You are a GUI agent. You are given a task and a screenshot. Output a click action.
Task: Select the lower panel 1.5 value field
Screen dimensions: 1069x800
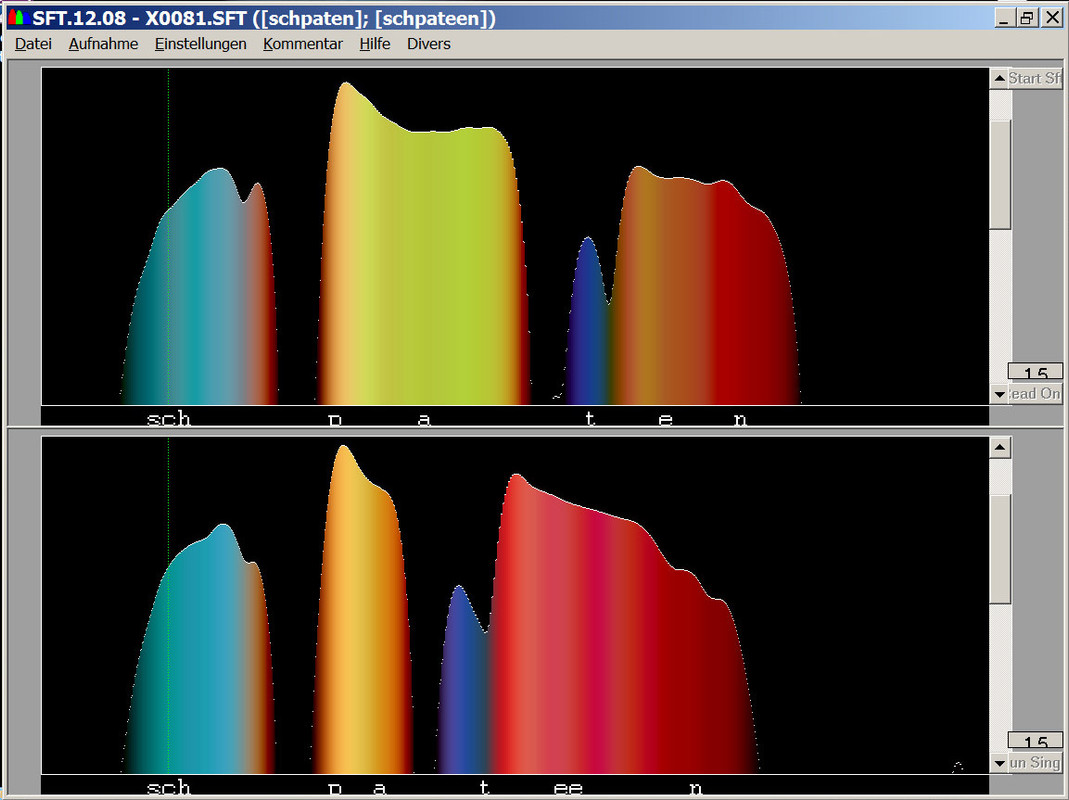coord(1035,741)
